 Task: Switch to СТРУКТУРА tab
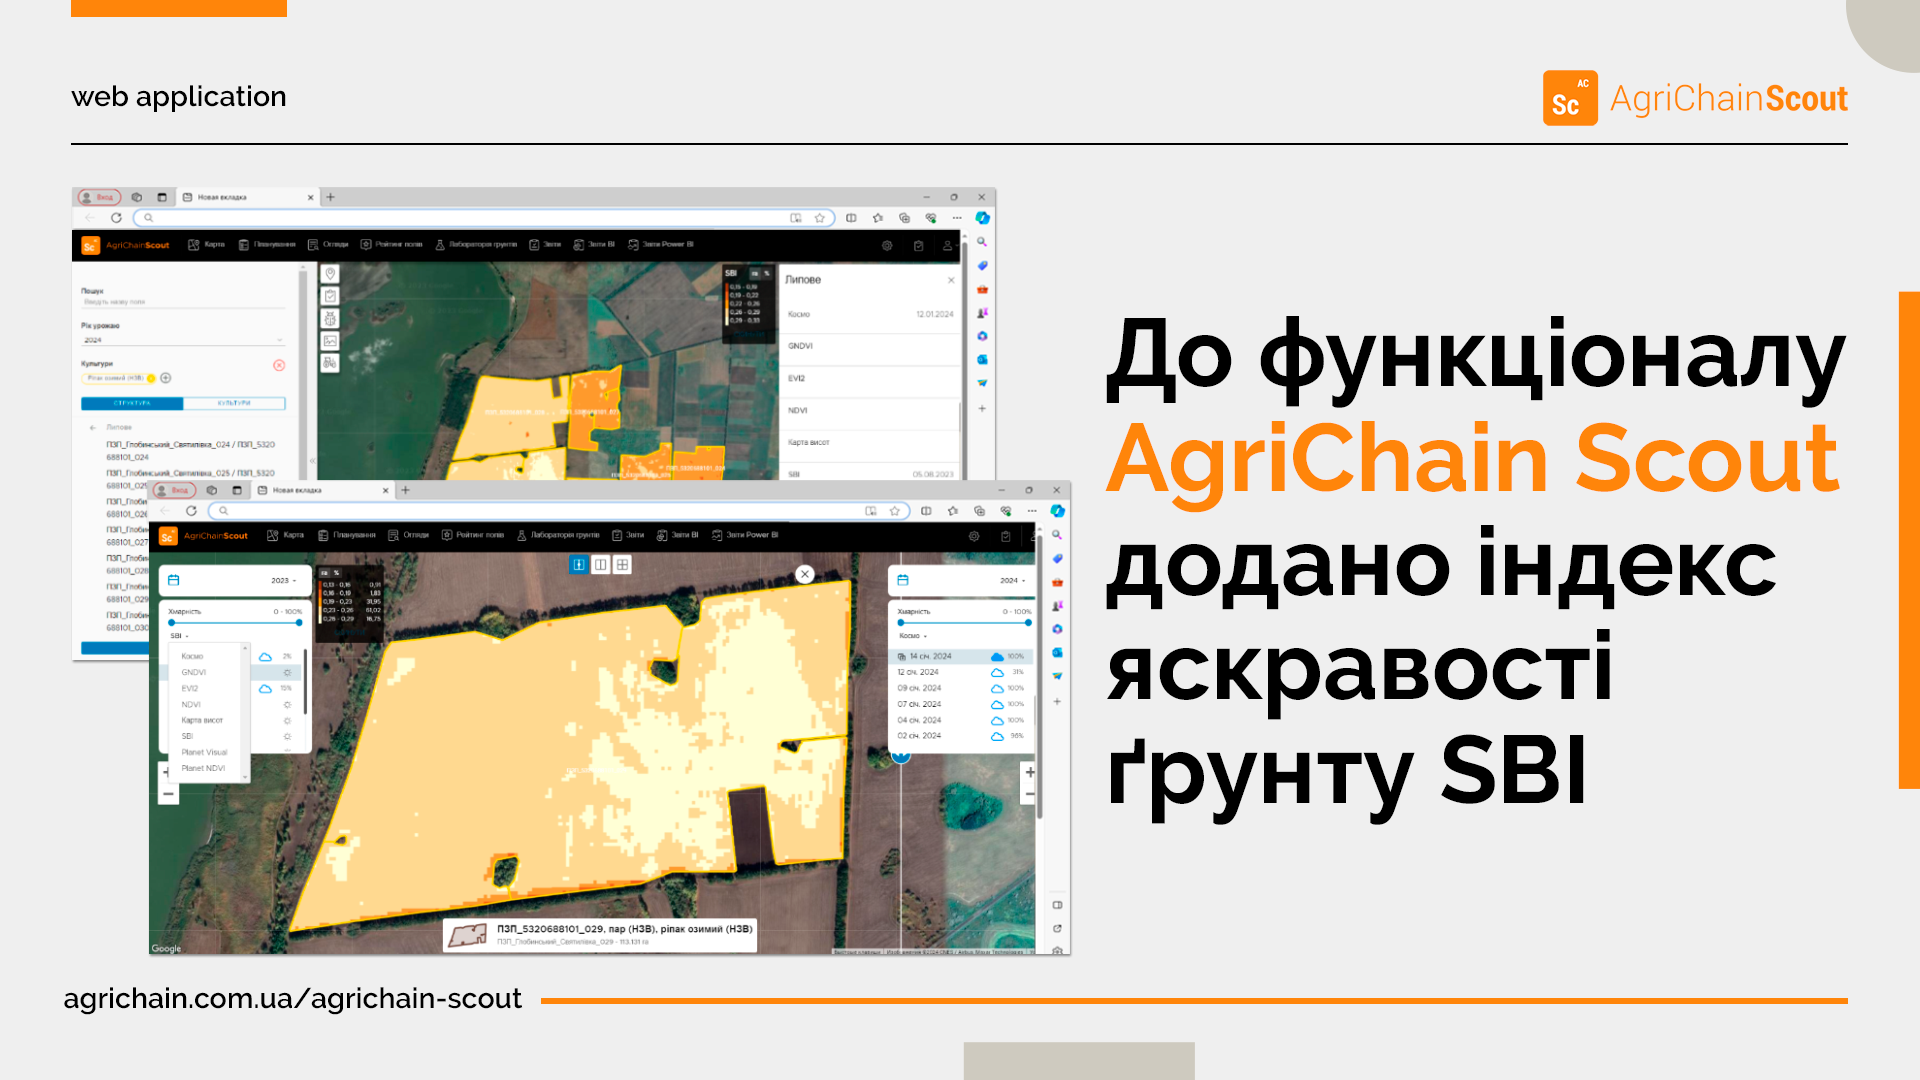132,403
